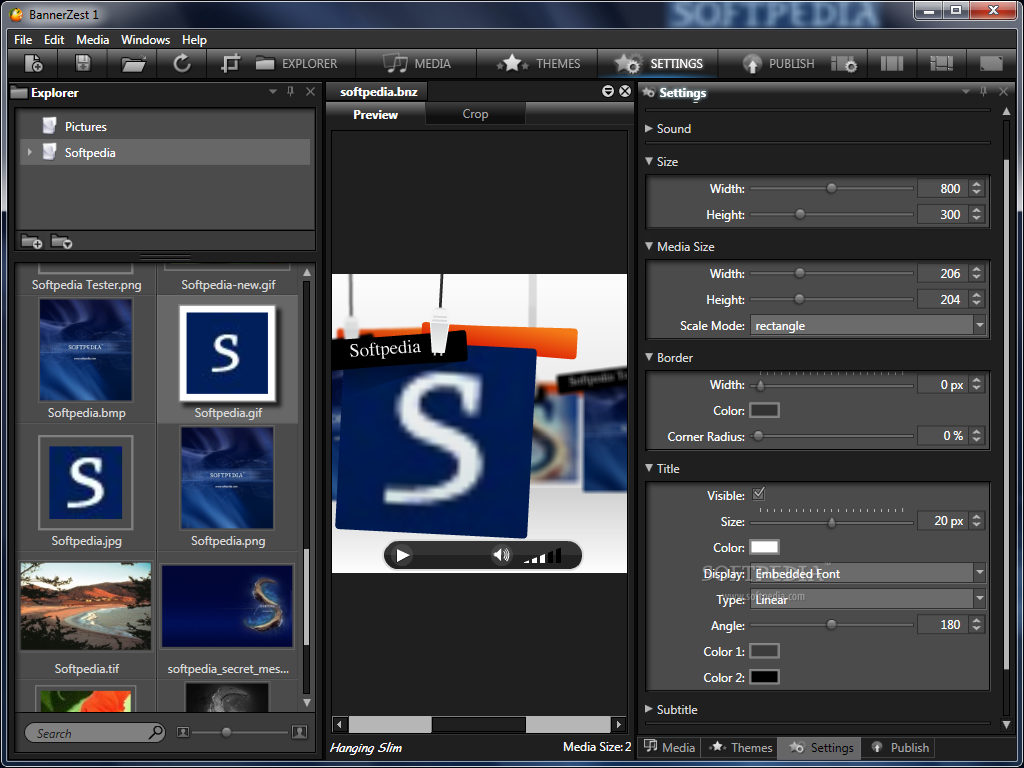The width and height of the screenshot is (1024, 768).
Task: Switch to the bottom Publish tab
Action: click(x=899, y=747)
